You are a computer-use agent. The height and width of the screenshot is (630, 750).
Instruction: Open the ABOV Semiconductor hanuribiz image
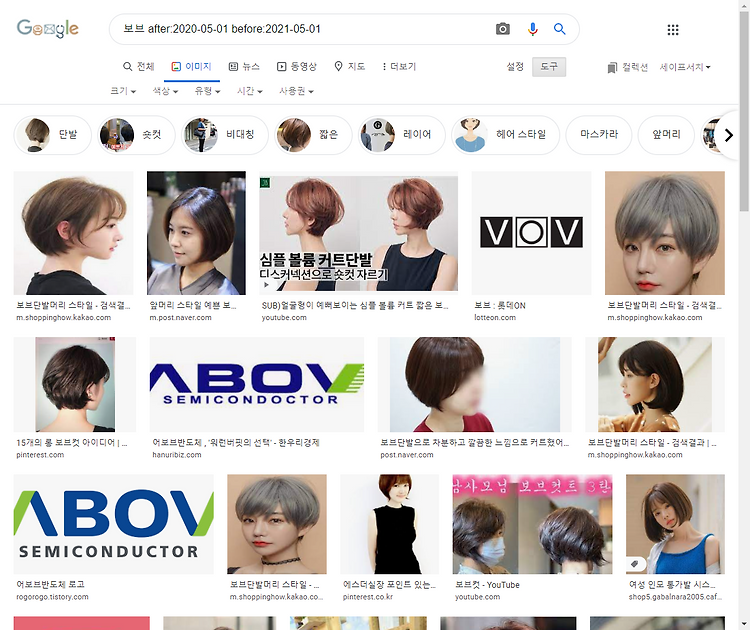[x=257, y=385]
